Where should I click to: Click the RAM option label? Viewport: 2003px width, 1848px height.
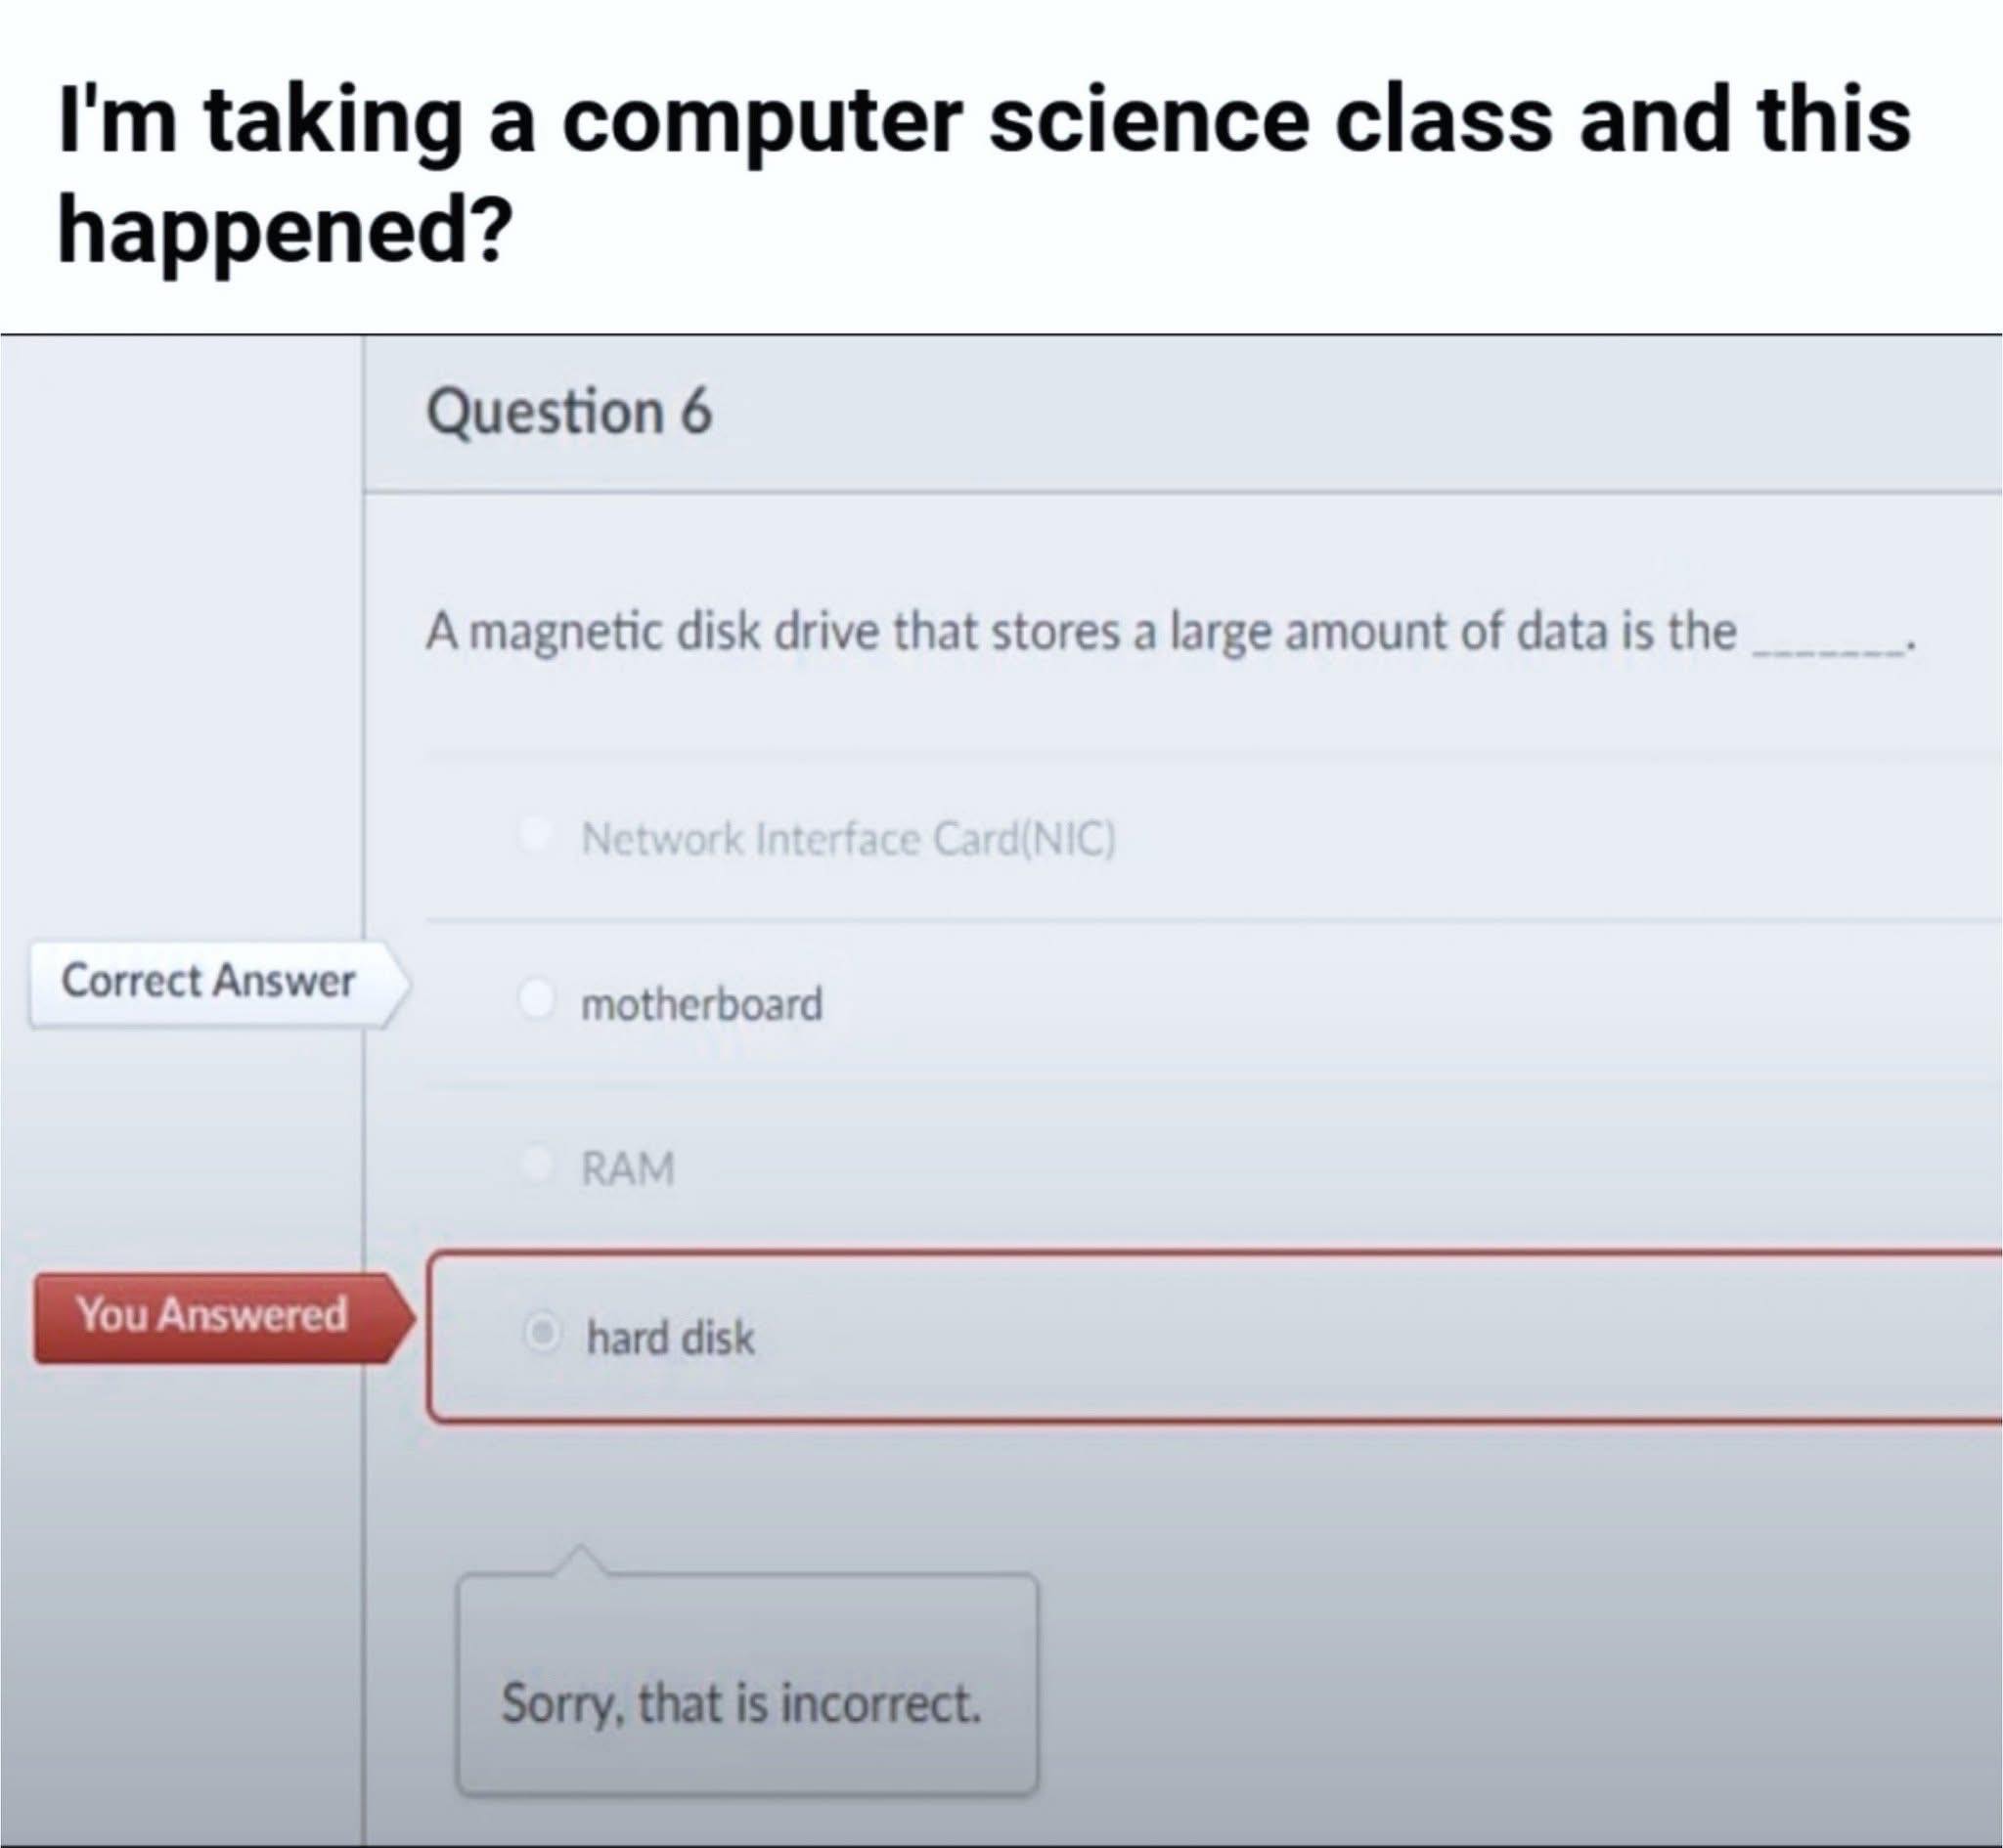click(628, 1168)
